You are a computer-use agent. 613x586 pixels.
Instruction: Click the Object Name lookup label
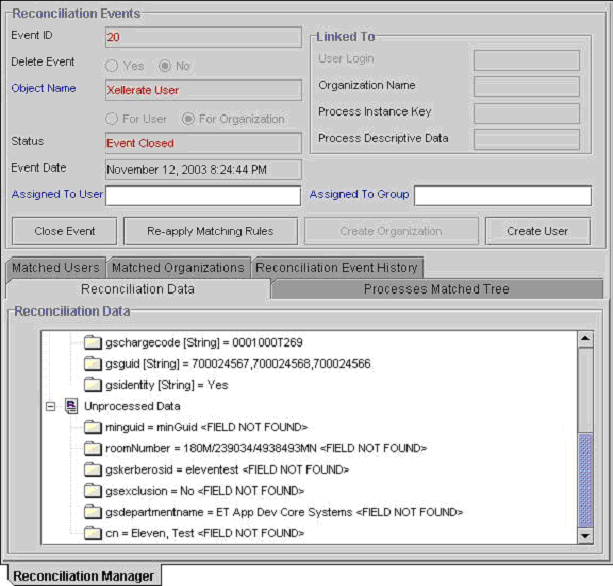(44, 88)
